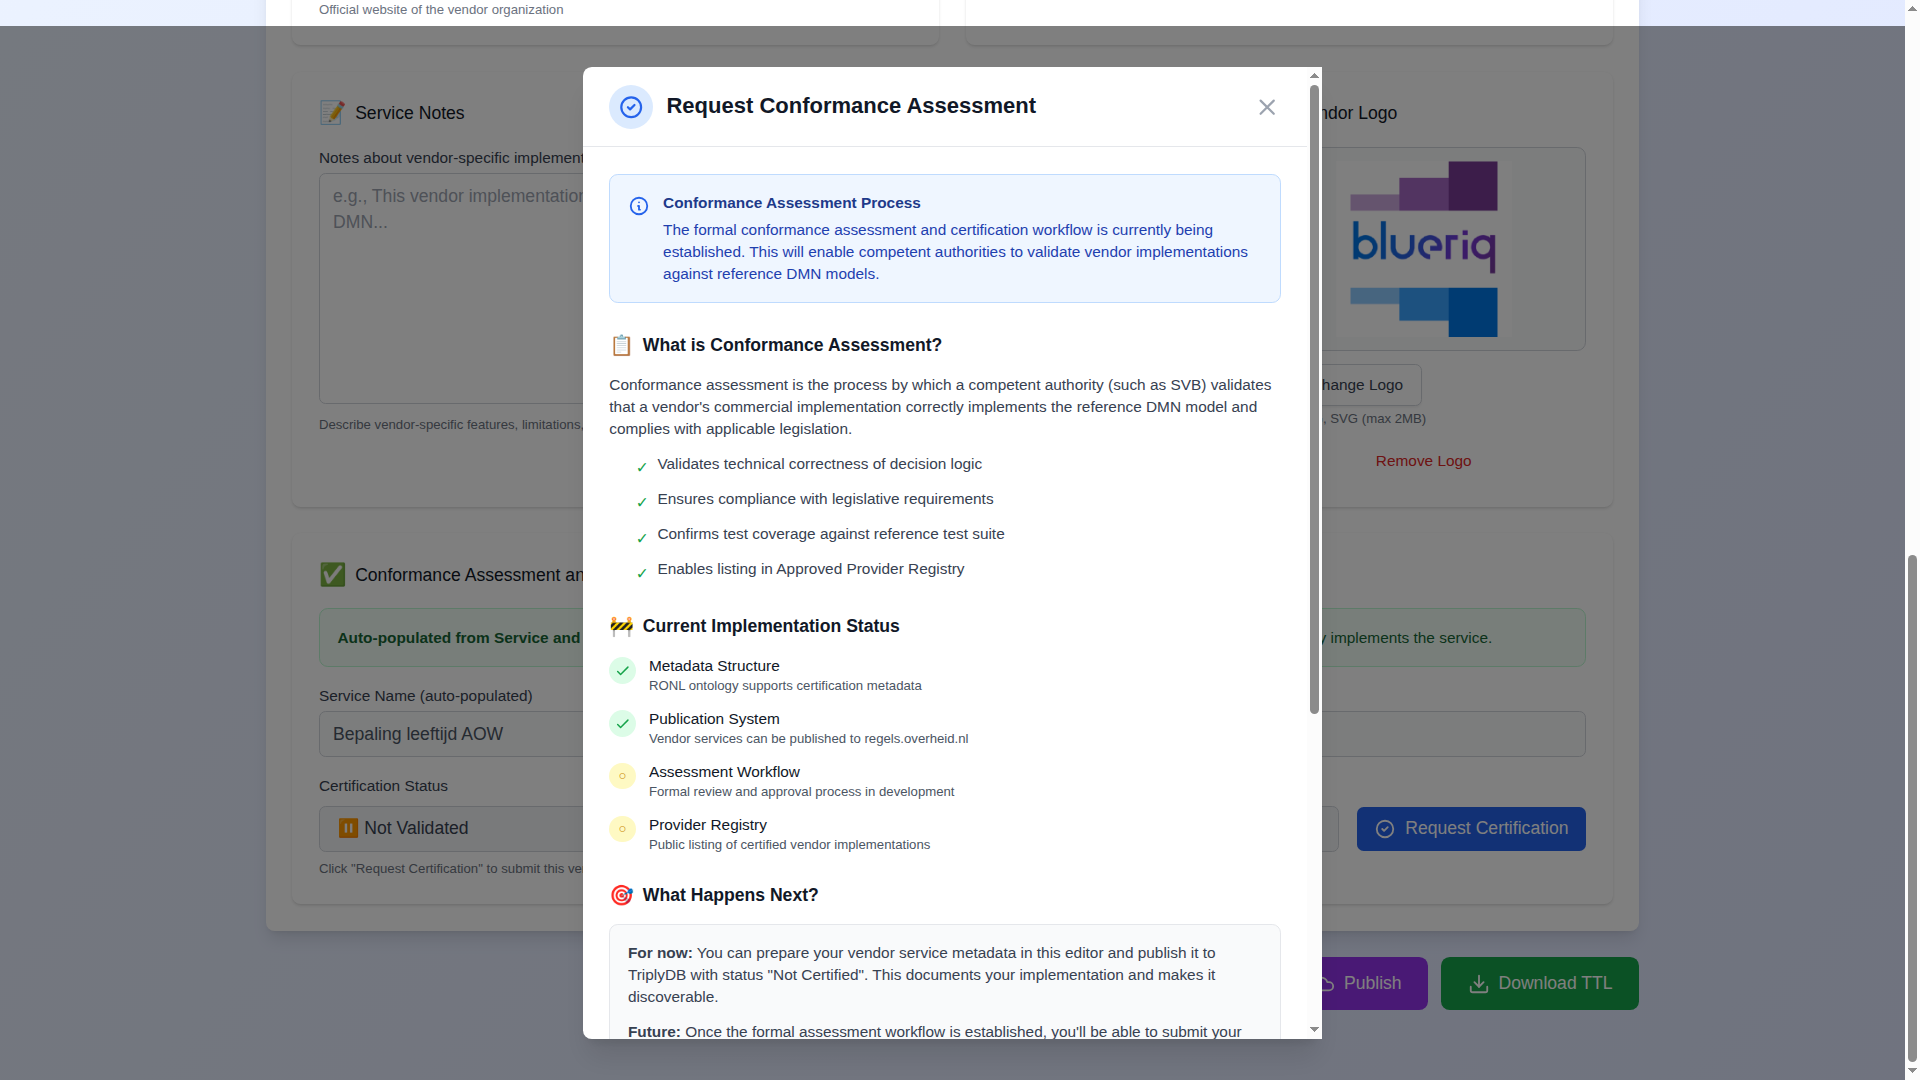Click the amber status dot beside Assessment Workflow
The width and height of the screenshot is (1920, 1080).
click(x=622, y=777)
